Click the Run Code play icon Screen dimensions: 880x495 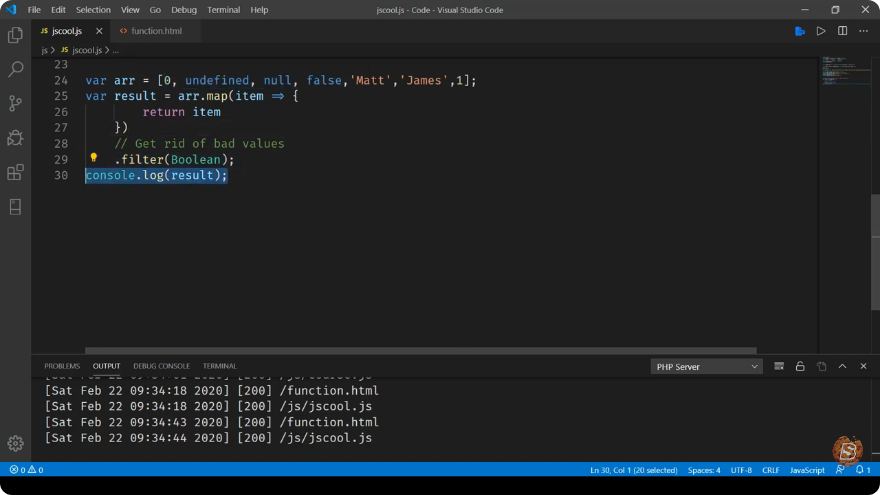tap(821, 31)
